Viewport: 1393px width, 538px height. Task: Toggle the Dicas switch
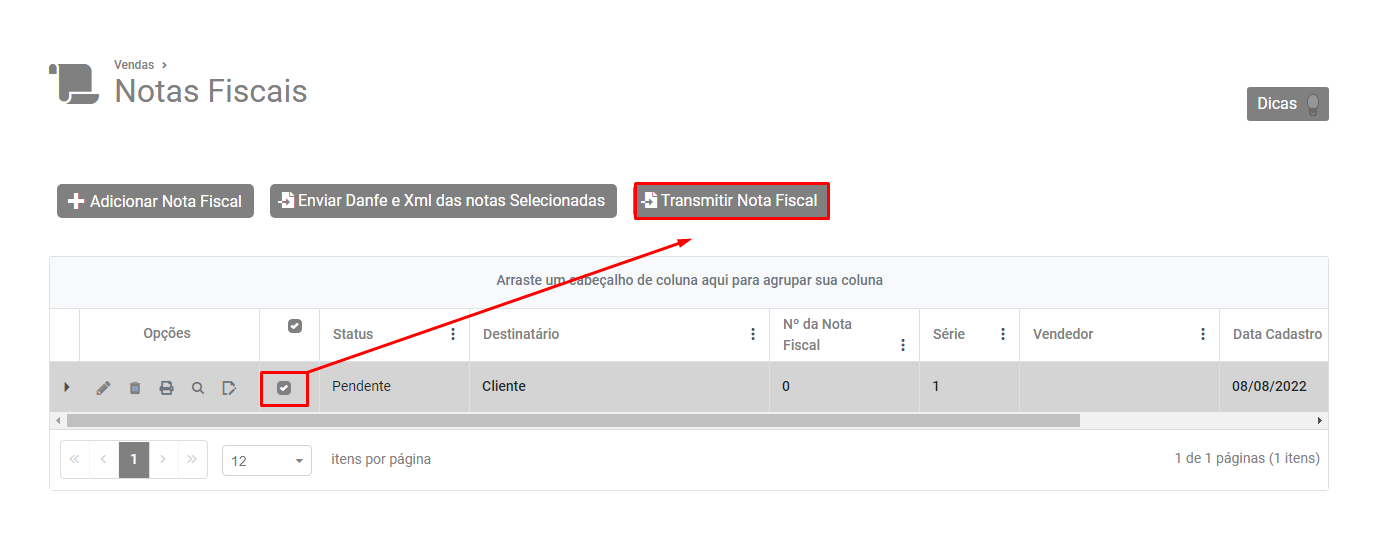[x=1312, y=104]
